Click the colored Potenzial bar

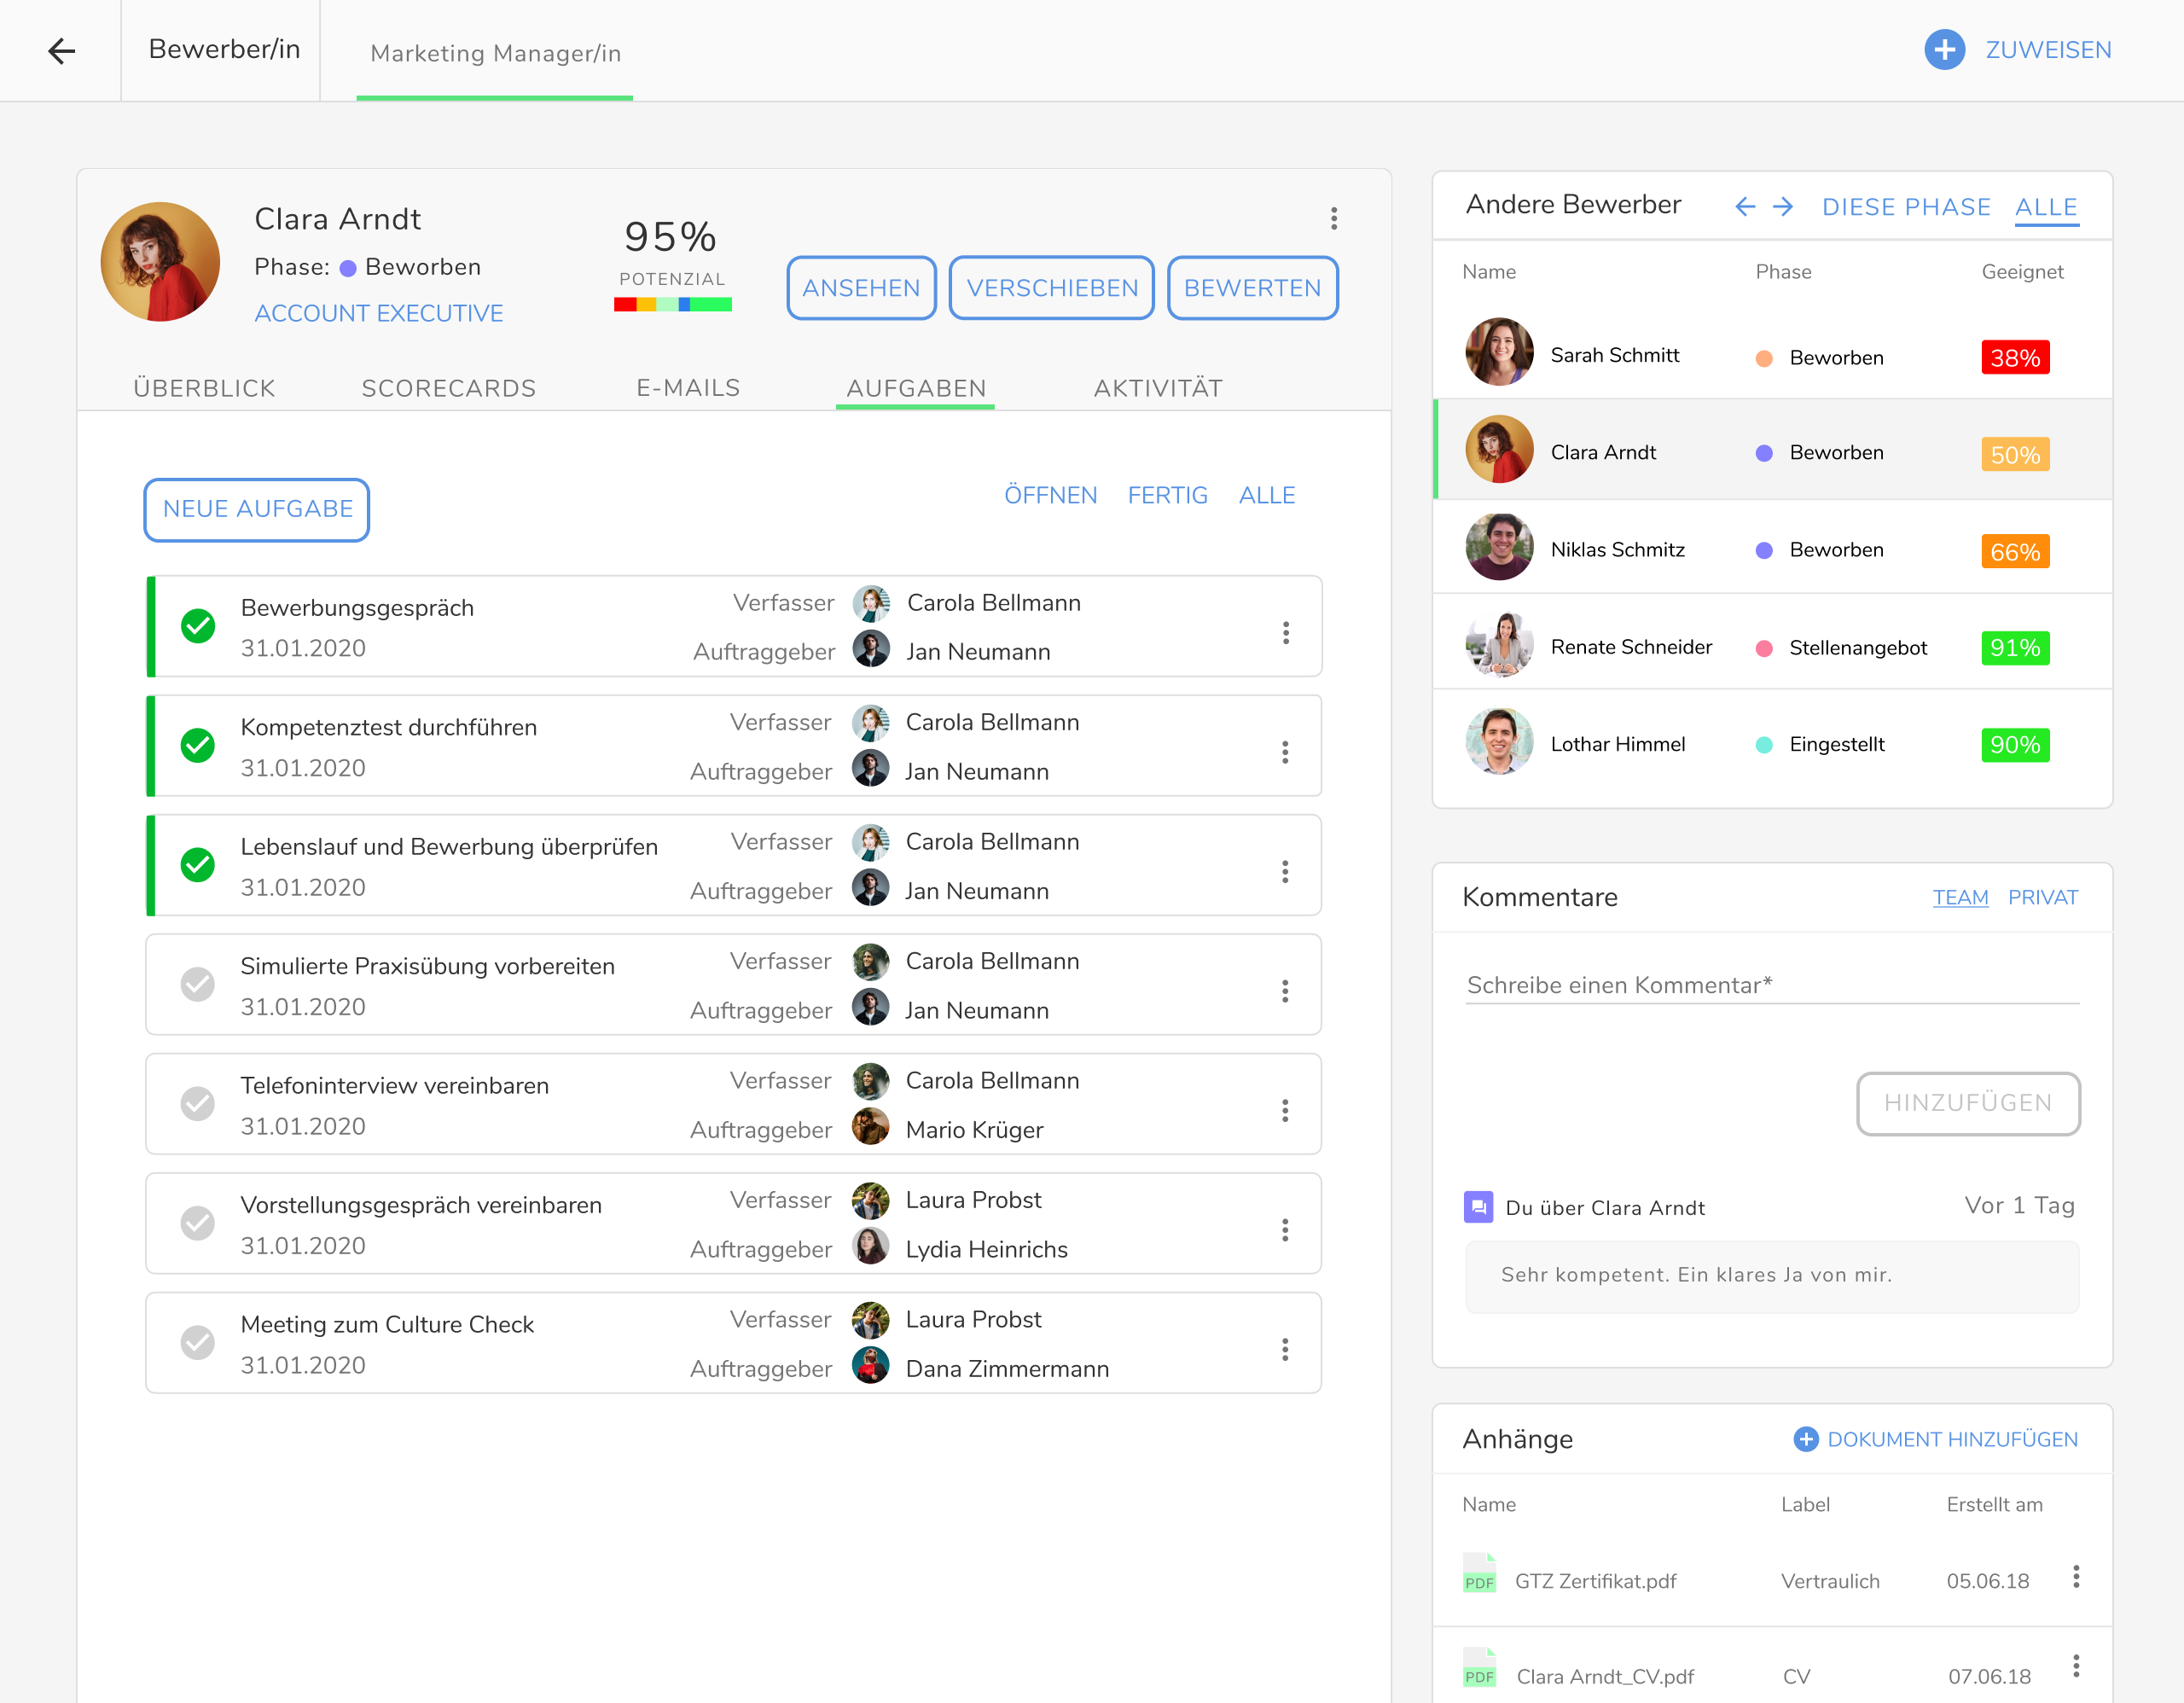pos(672,305)
